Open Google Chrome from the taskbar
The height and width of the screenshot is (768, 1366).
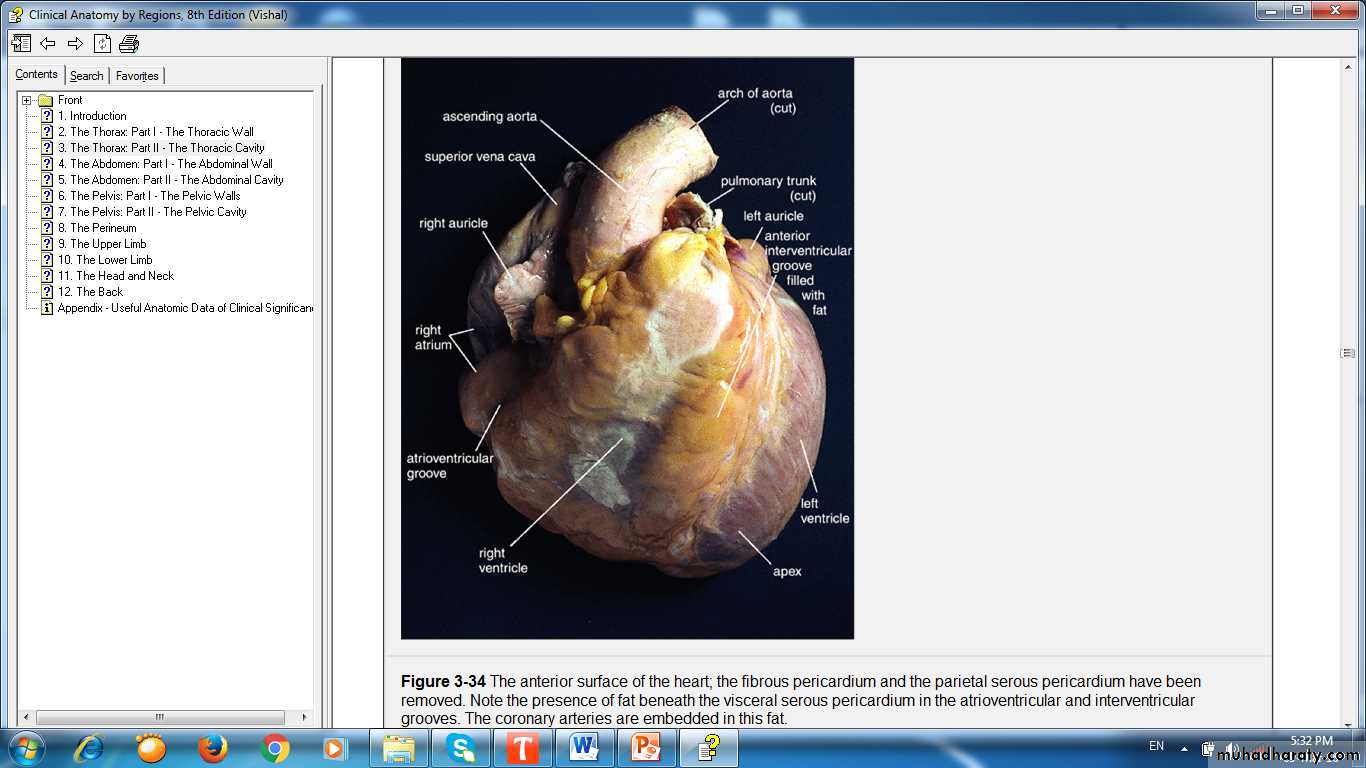tap(274, 748)
